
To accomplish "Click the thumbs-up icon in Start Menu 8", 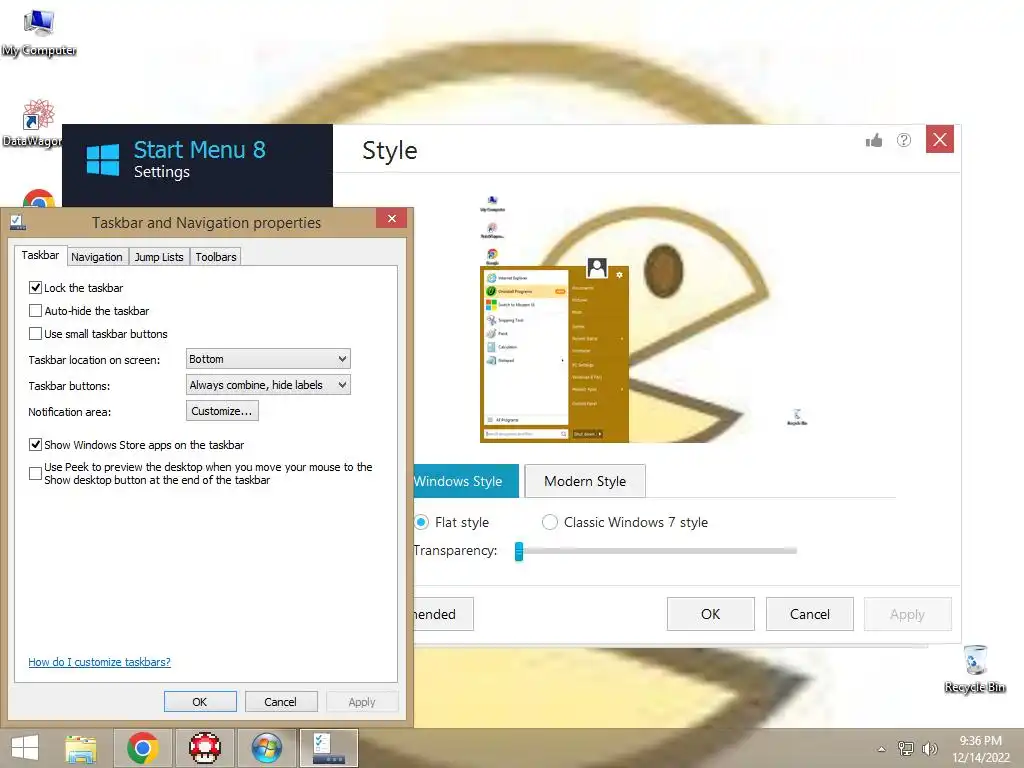I will coord(874,140).
